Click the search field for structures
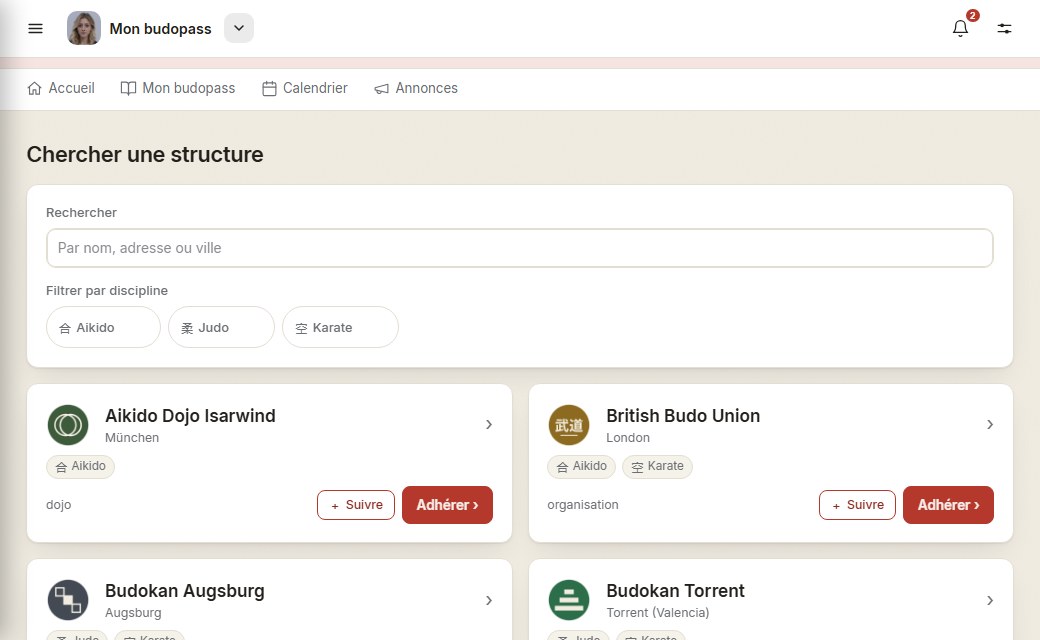1040x640 pixels. click(520, 248)
